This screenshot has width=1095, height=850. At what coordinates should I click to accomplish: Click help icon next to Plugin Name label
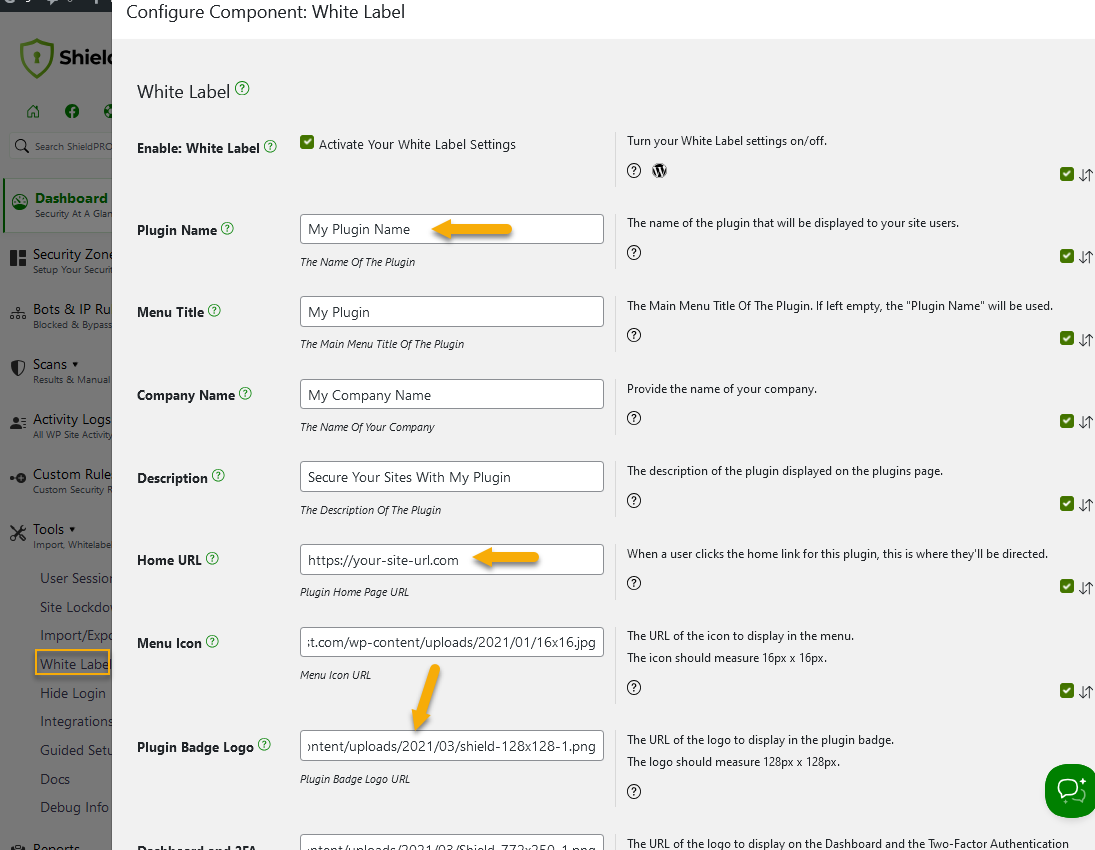point(227,228)
